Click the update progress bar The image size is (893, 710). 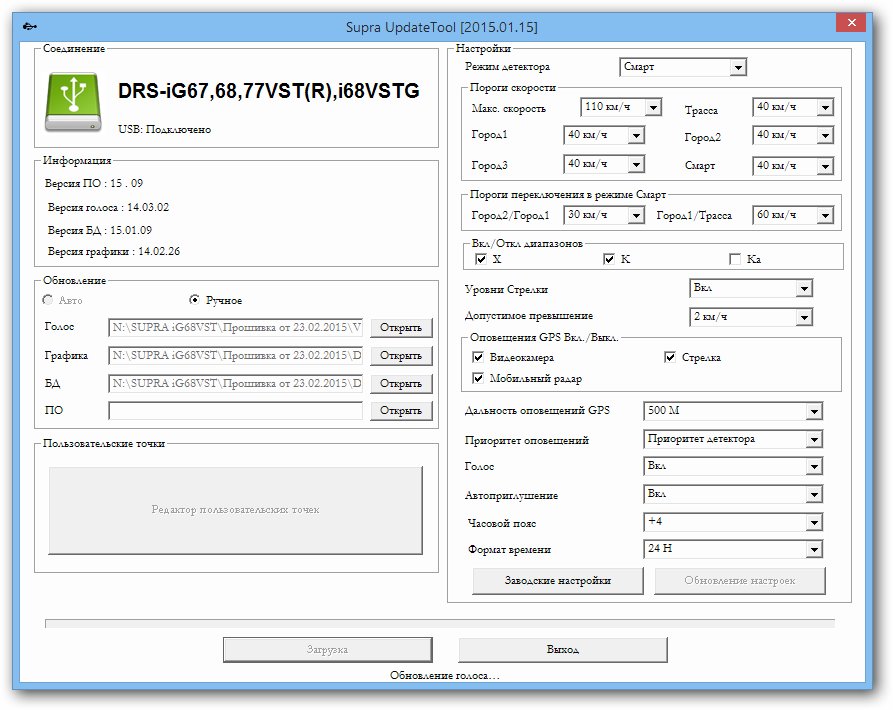pos(440,623)
